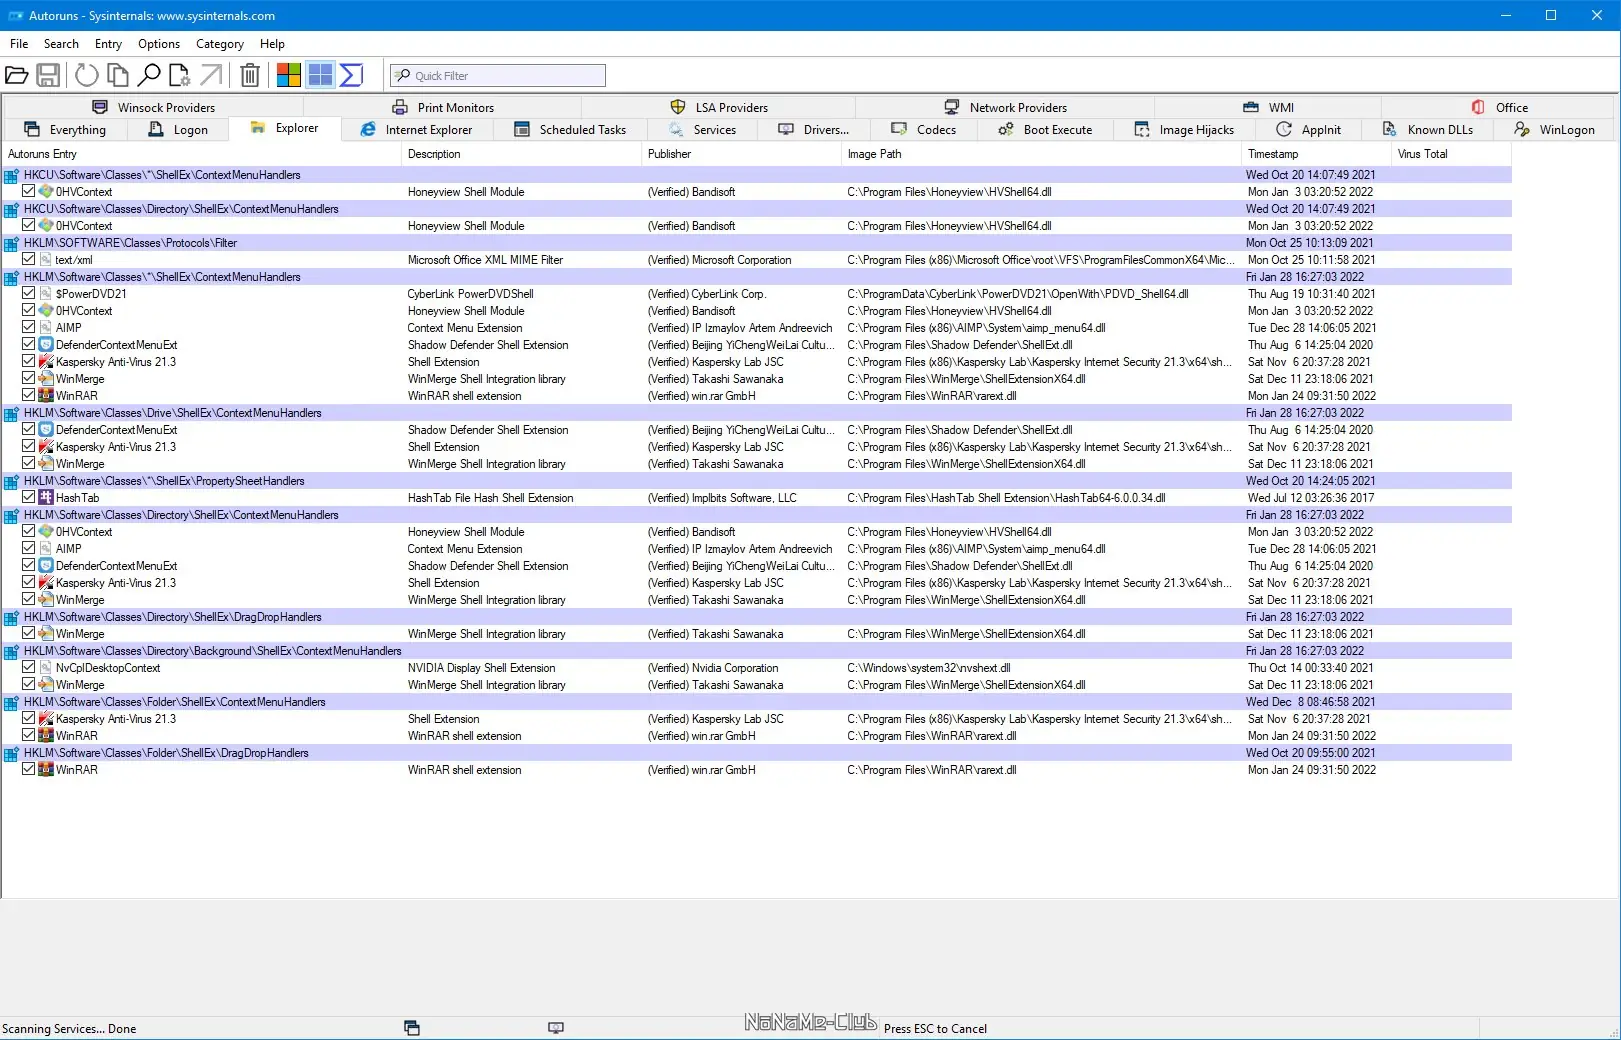
Task: Uncheck the text/xml entry checkbox
Action: [29, 260]
